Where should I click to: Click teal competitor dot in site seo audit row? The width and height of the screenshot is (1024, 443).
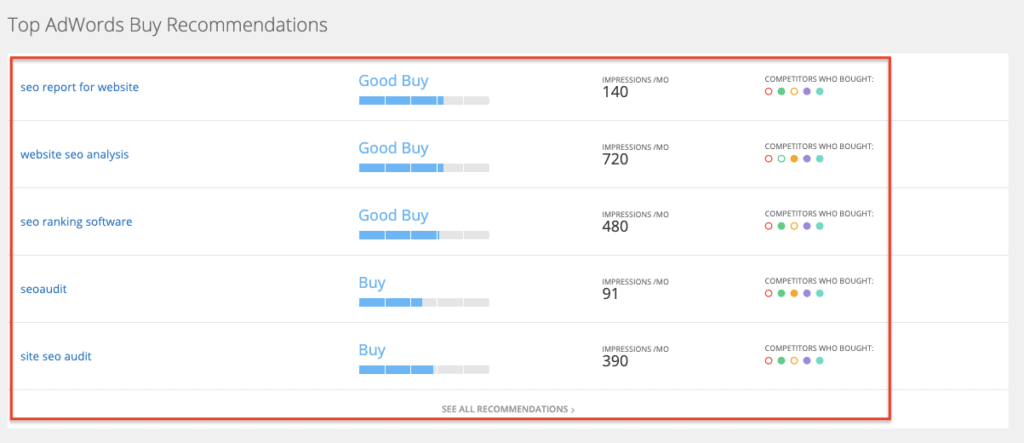click(820, 360)
